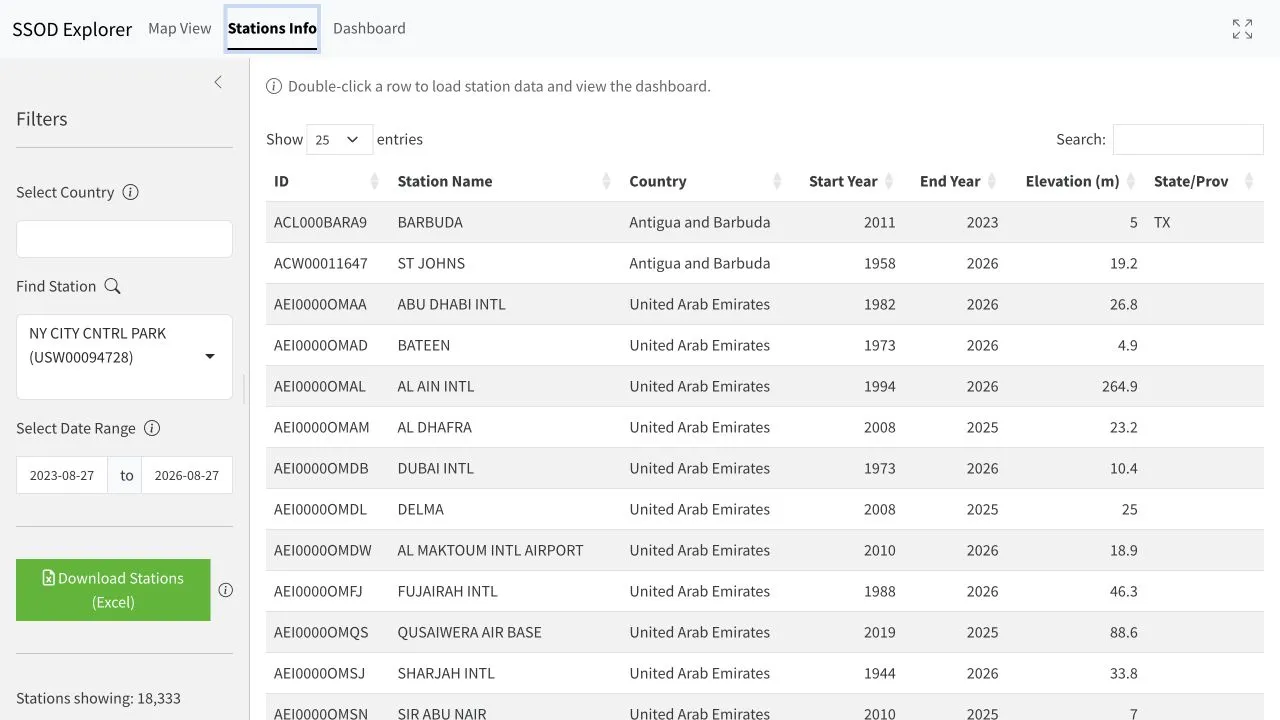1280x720 pixels.
Task: Click the ST JOHNS station row
Action: click(x=765, y=263)
